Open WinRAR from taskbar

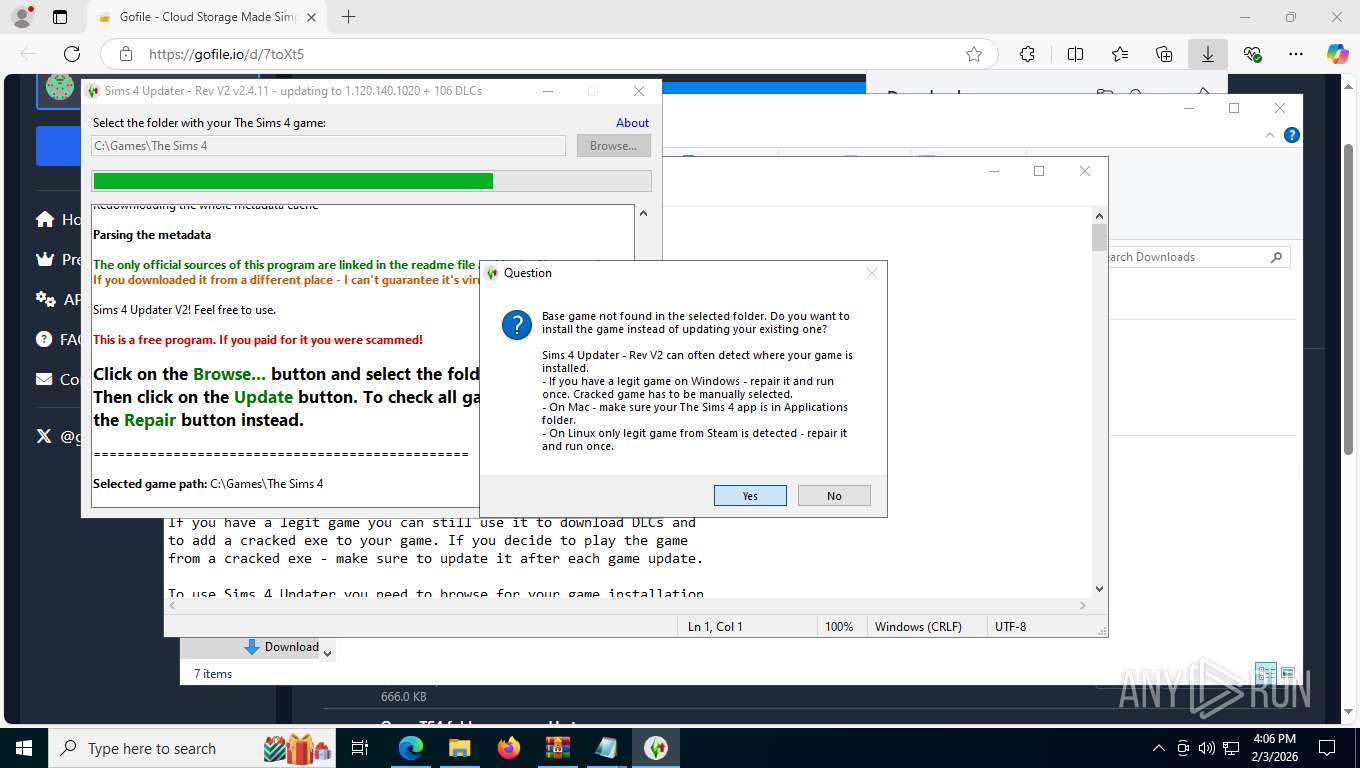tap(558, 748)
